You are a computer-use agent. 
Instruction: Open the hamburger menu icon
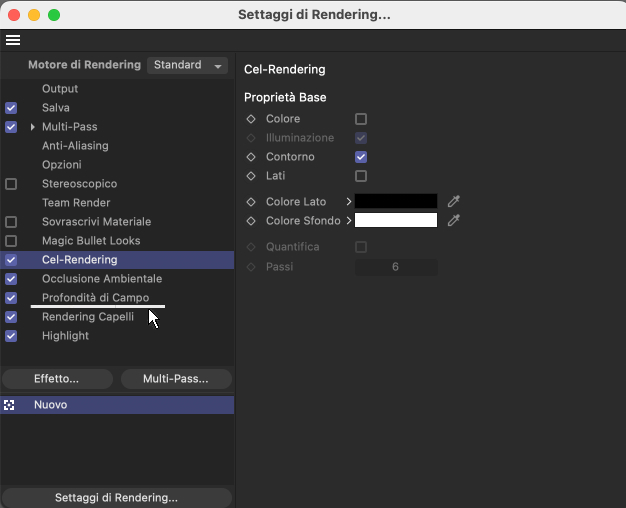click(x=13, y=40)
